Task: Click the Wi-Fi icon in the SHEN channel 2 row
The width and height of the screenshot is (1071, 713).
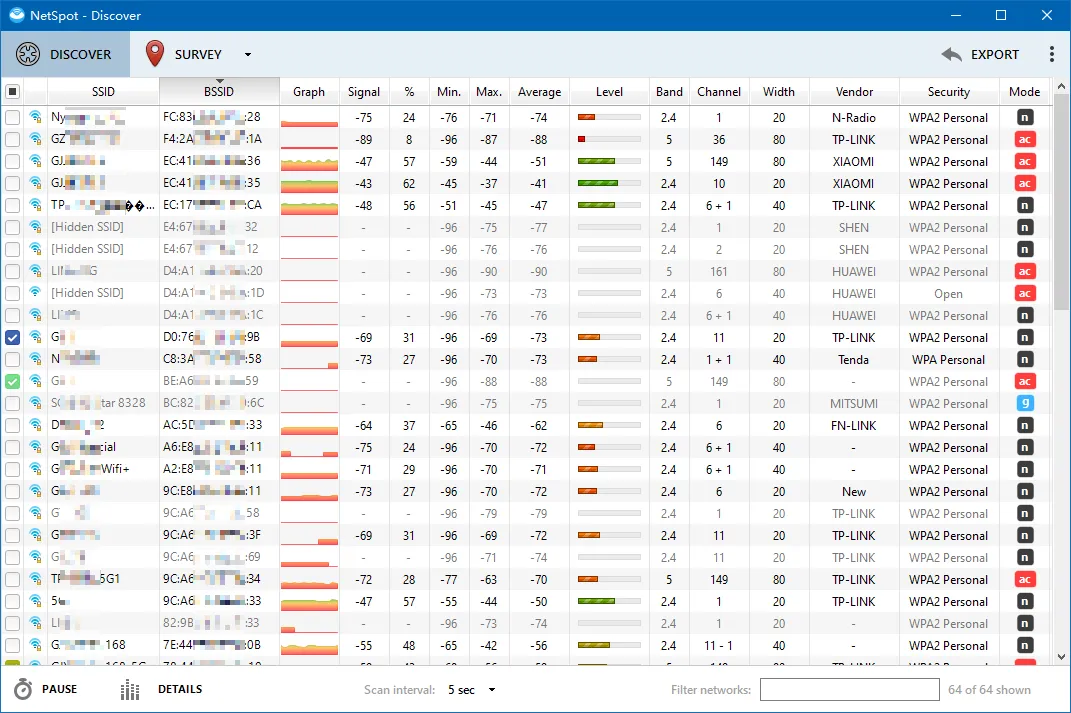Action: point(36,249)
